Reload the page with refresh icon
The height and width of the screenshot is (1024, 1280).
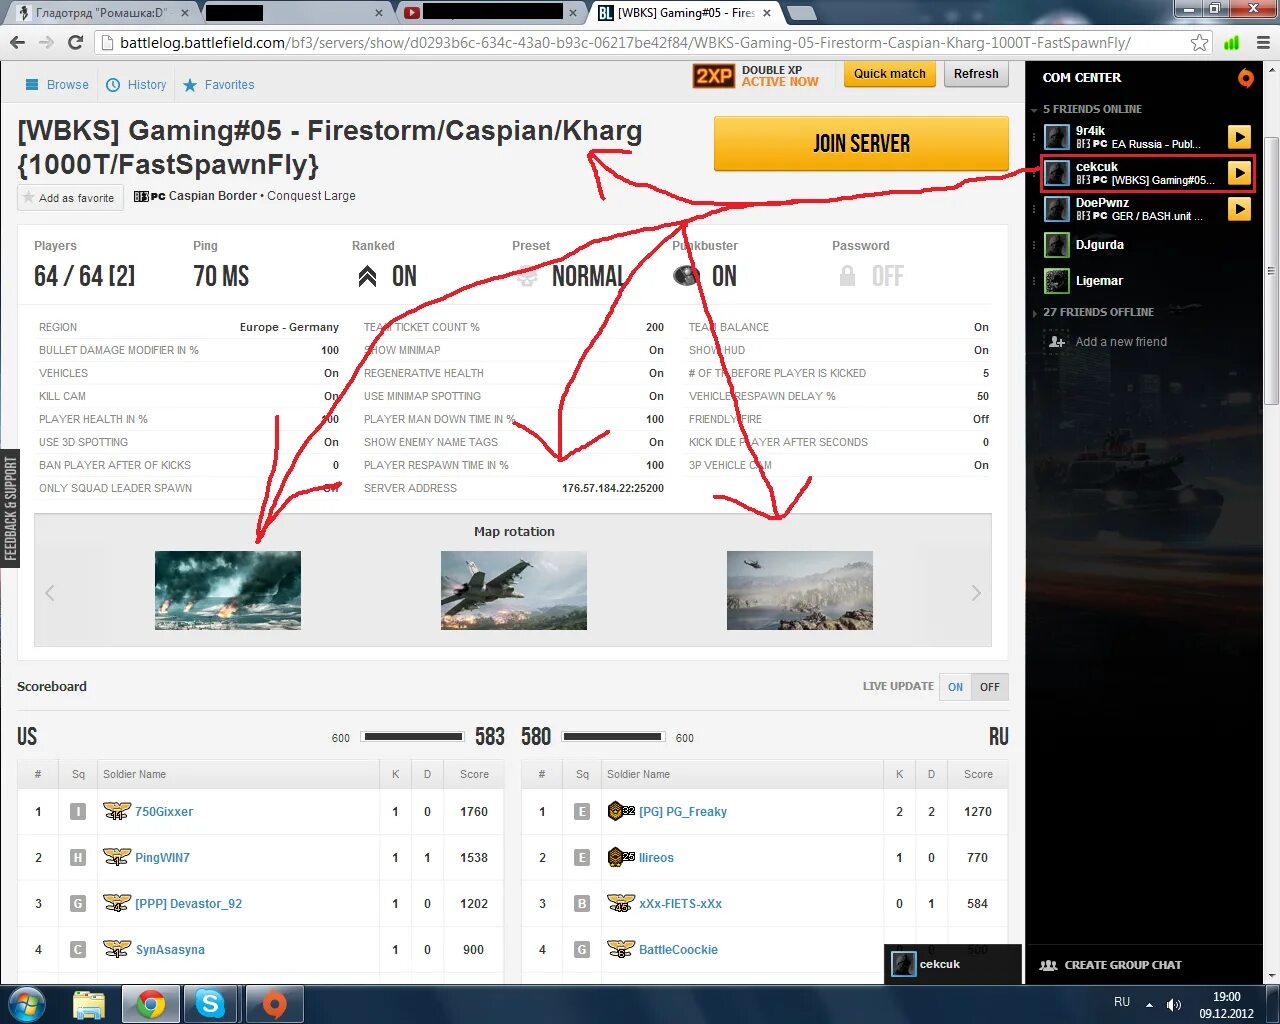coord(75,43)
